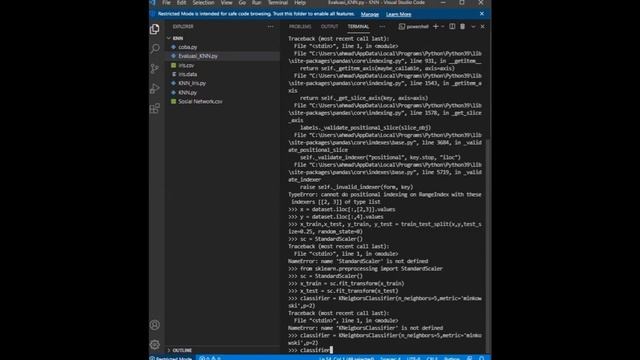The height and width of the screenshot is (360, 640).
Task: Open the Accounts menu icon
Action: [155, 325]
